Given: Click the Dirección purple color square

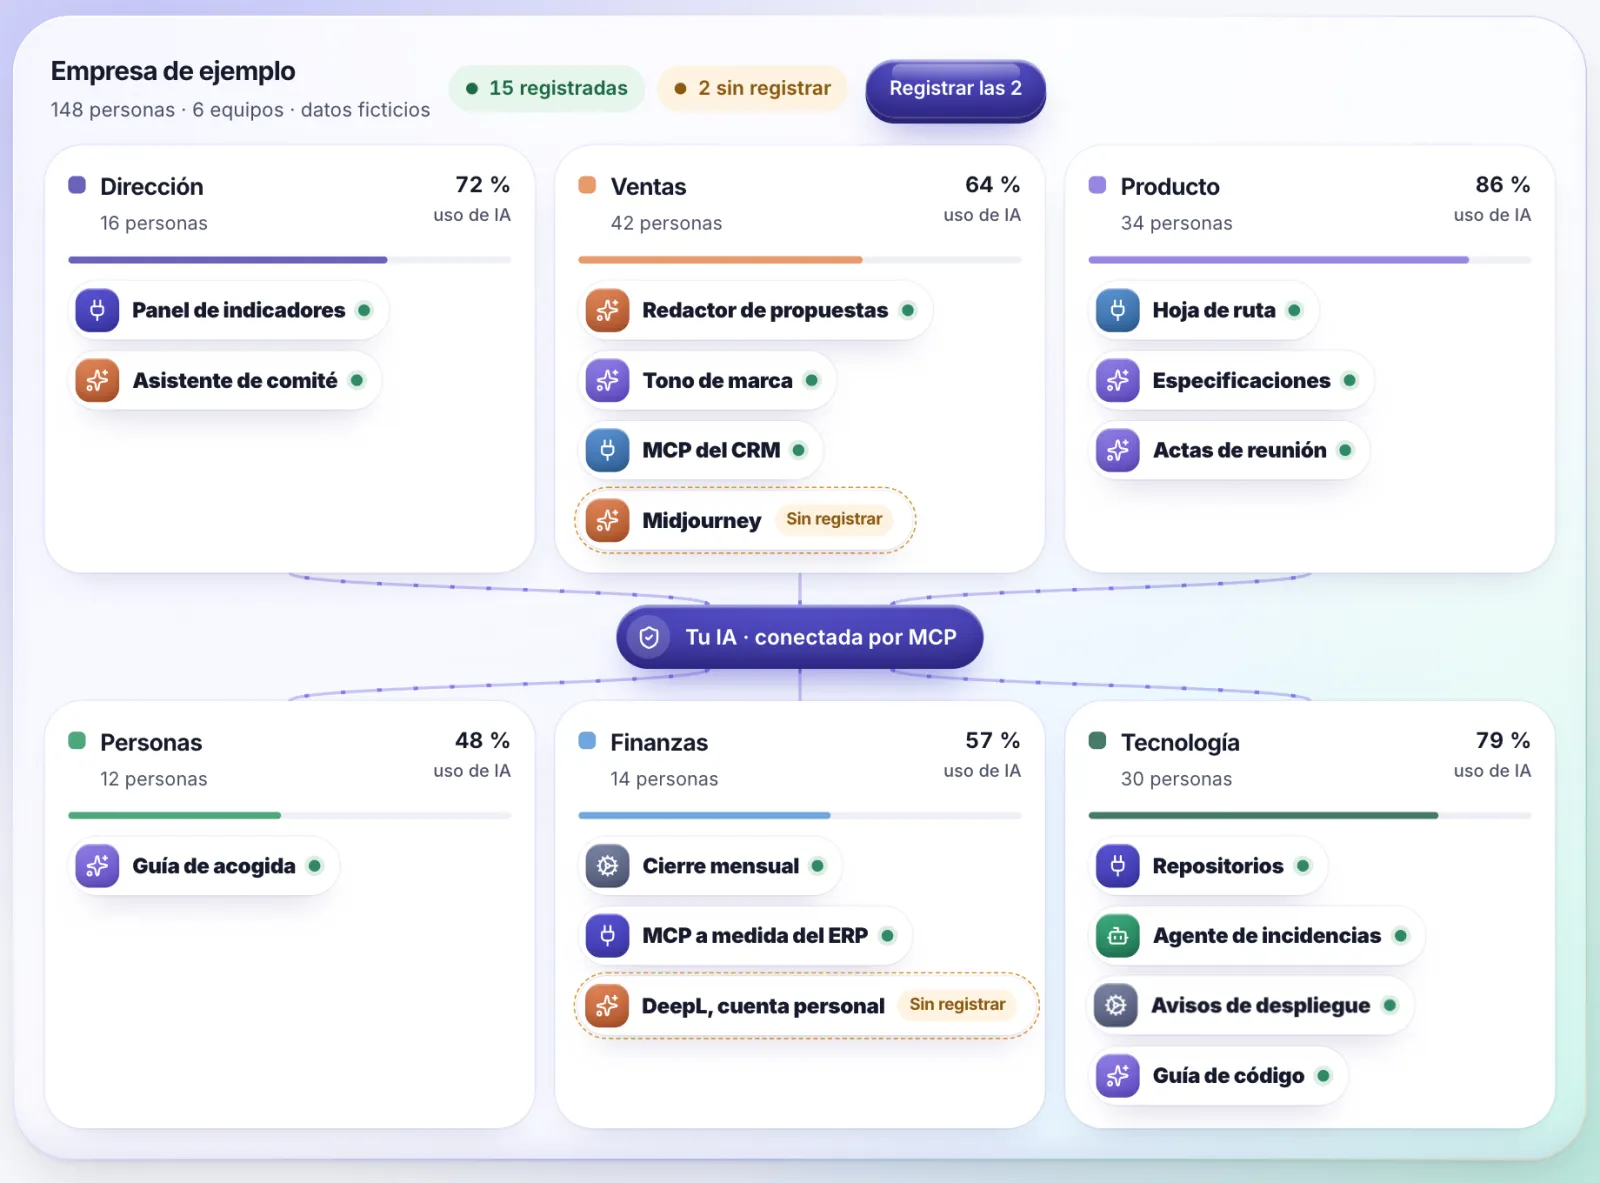Looking at the screenshot, I should [x=77, y=185].
